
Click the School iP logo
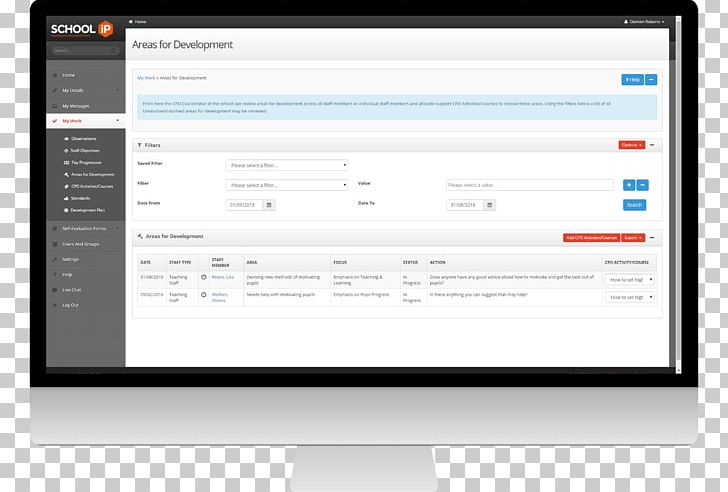point(84,29)
